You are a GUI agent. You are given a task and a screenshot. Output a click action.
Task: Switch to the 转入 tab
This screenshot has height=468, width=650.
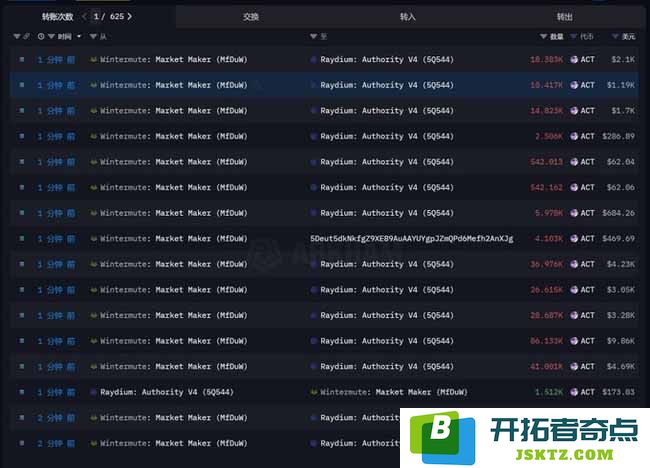click(407, 17)
